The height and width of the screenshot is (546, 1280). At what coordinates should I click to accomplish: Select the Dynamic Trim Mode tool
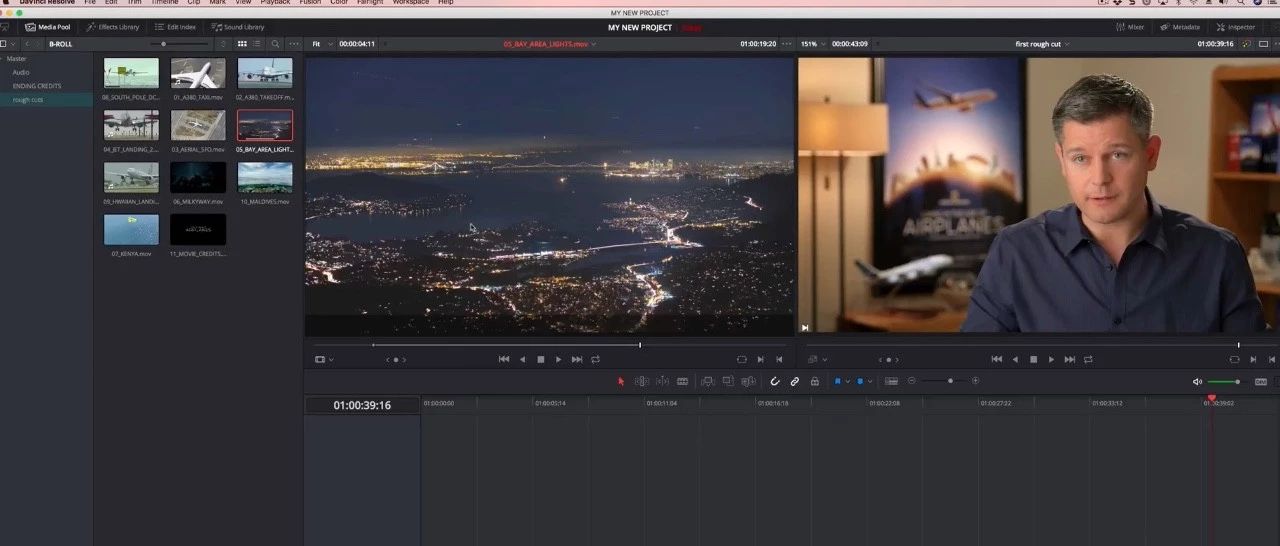[662, 381]
